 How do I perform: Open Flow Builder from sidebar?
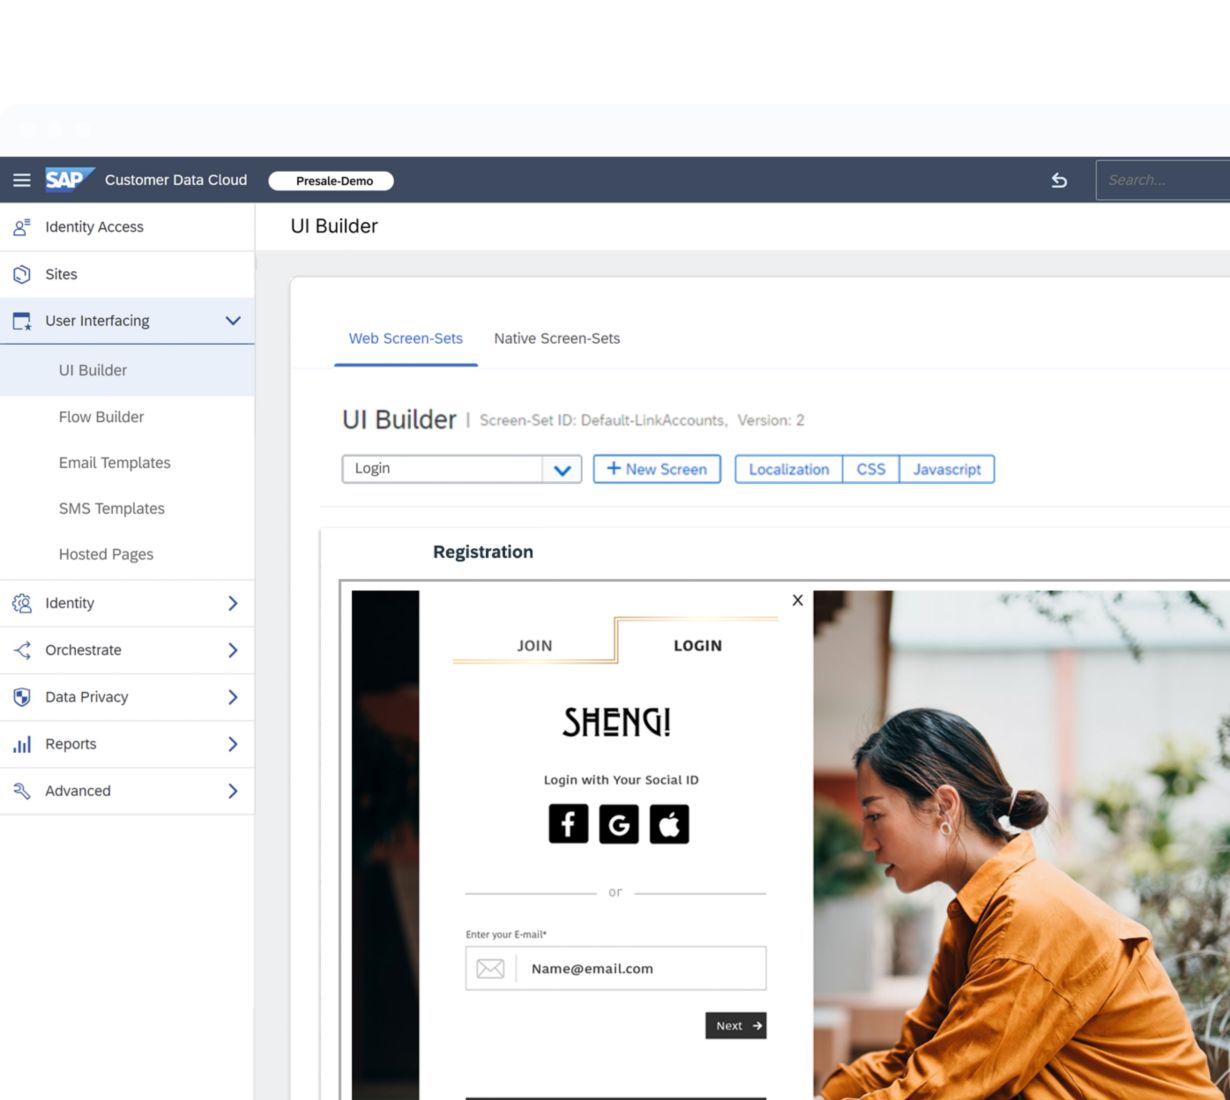pyautogui.click(x=101, y=417)
